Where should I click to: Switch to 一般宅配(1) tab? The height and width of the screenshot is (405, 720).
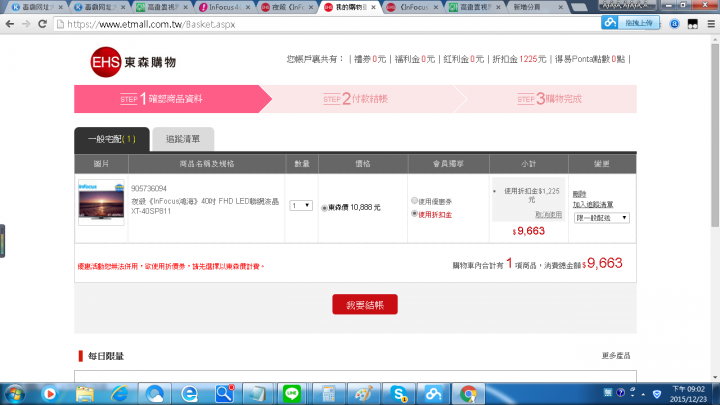[112, 139]
